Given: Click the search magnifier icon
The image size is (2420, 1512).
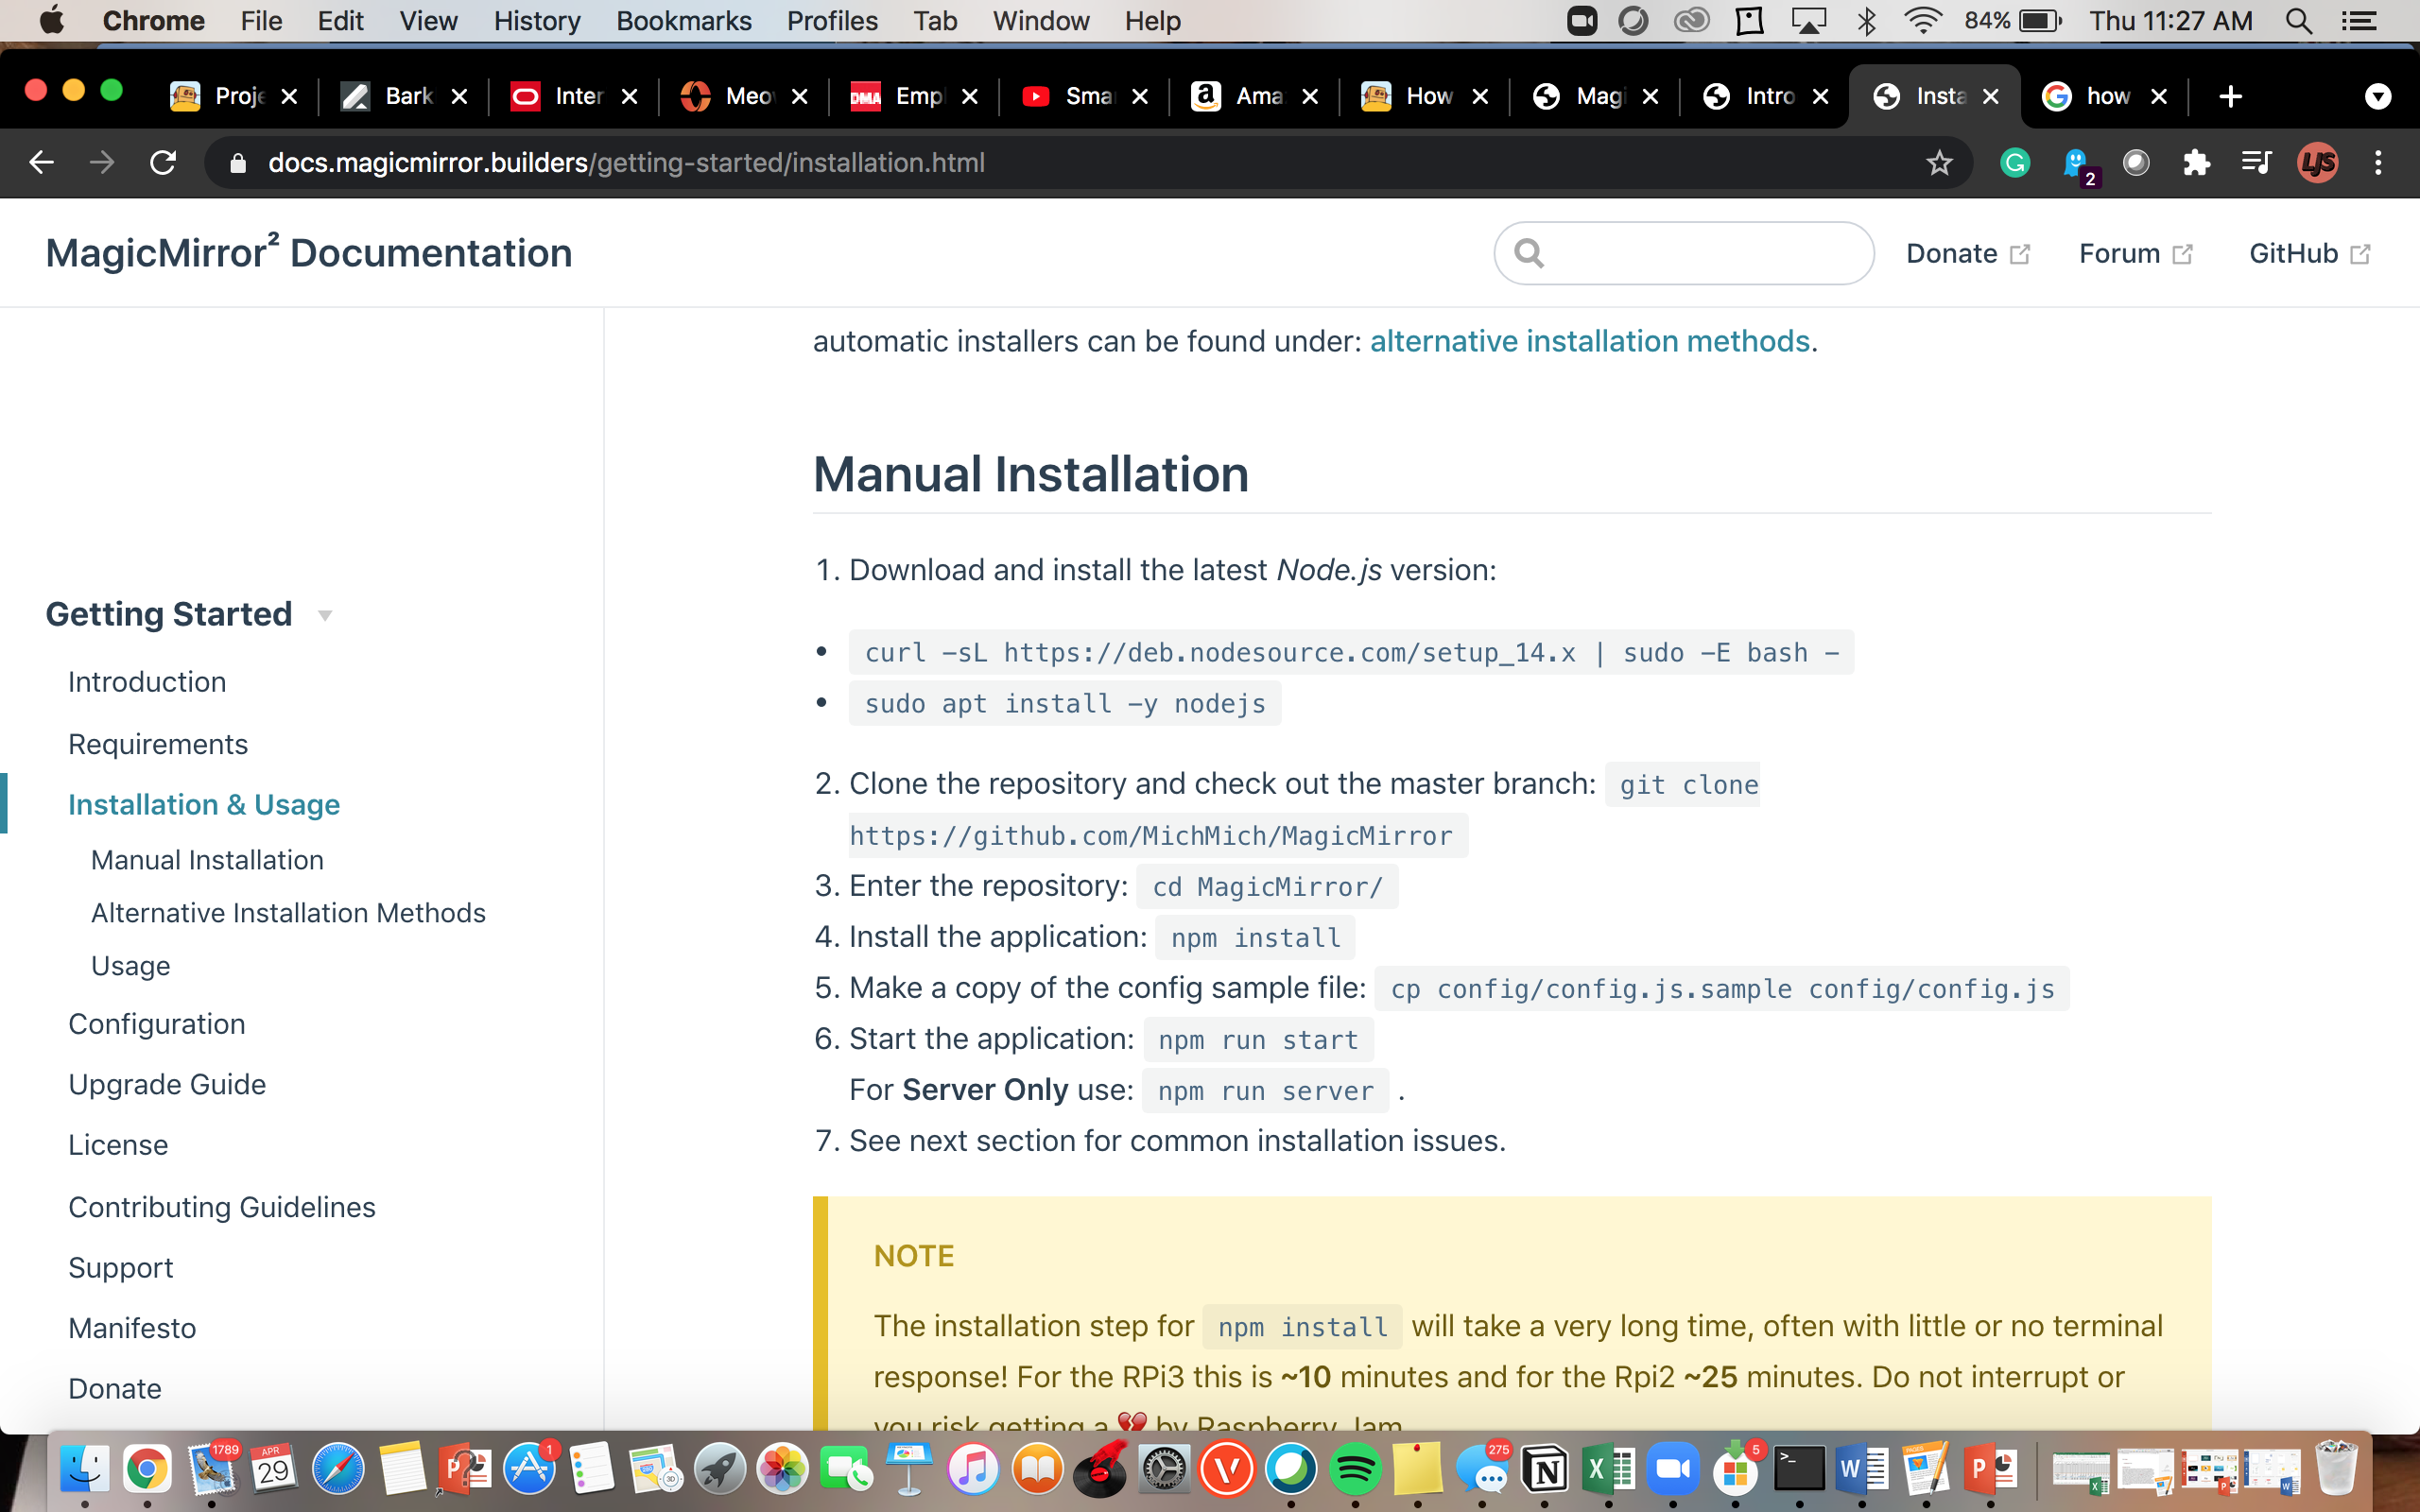Looking at the screenshot, I should [x=1530, y=252].
